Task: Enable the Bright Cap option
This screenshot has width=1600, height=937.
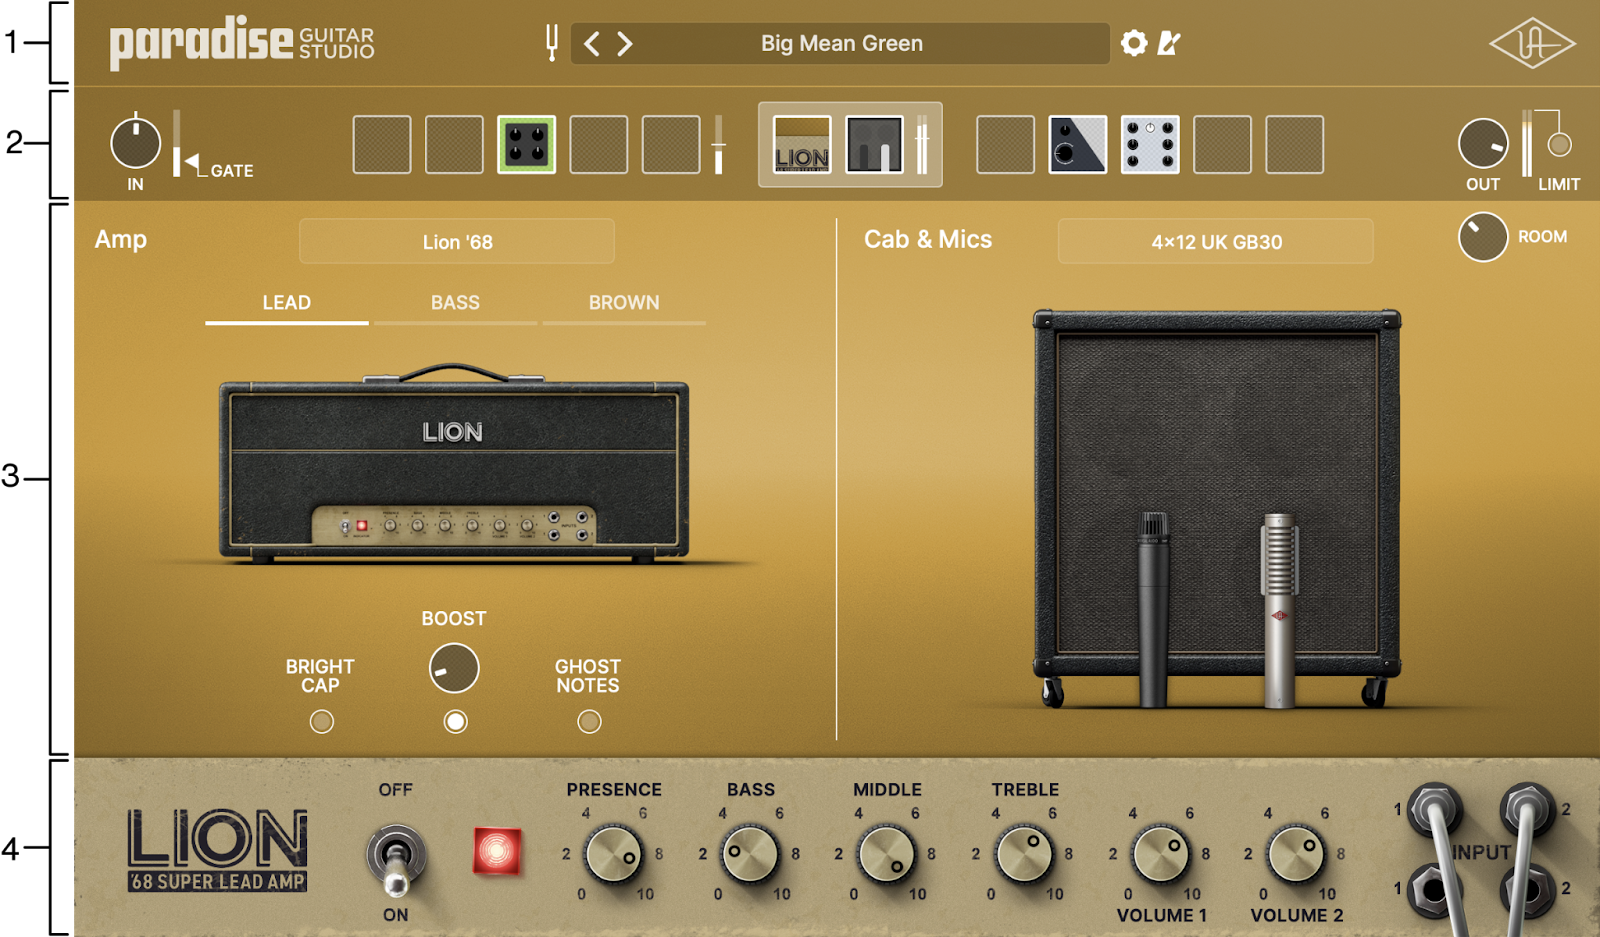Action: coord(321,721)
